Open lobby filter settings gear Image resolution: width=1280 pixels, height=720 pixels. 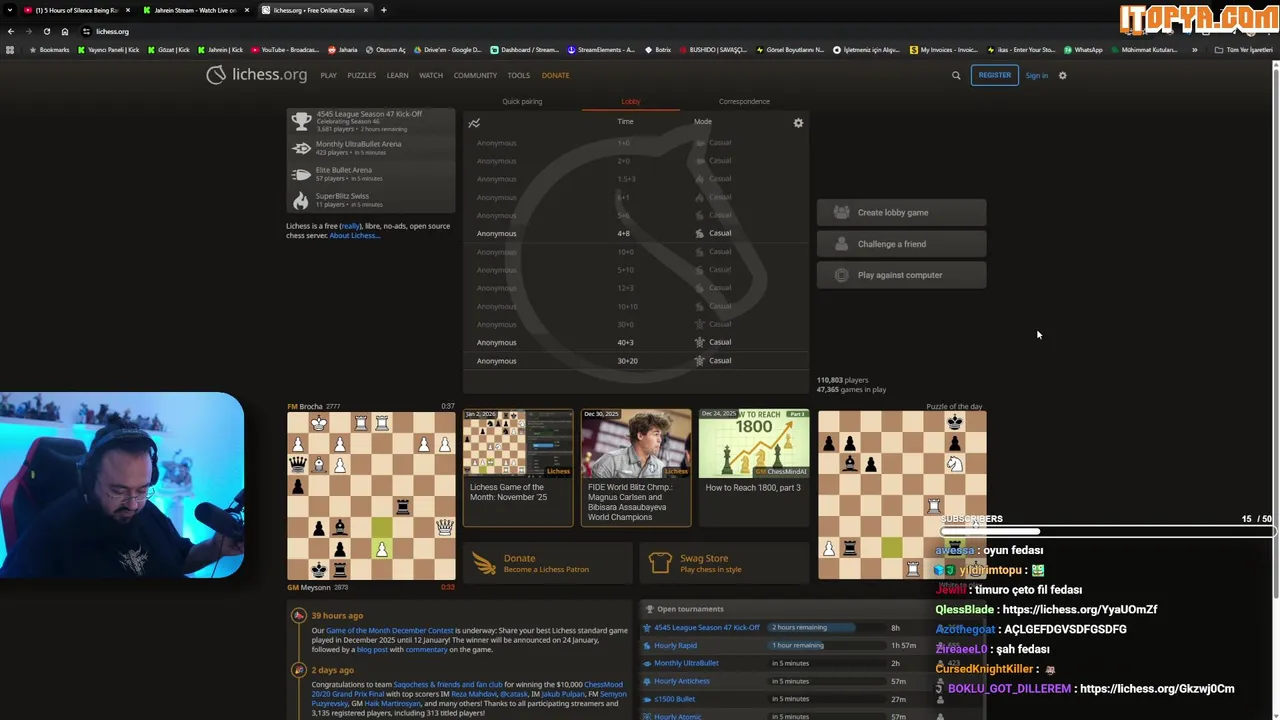[798, 123]
